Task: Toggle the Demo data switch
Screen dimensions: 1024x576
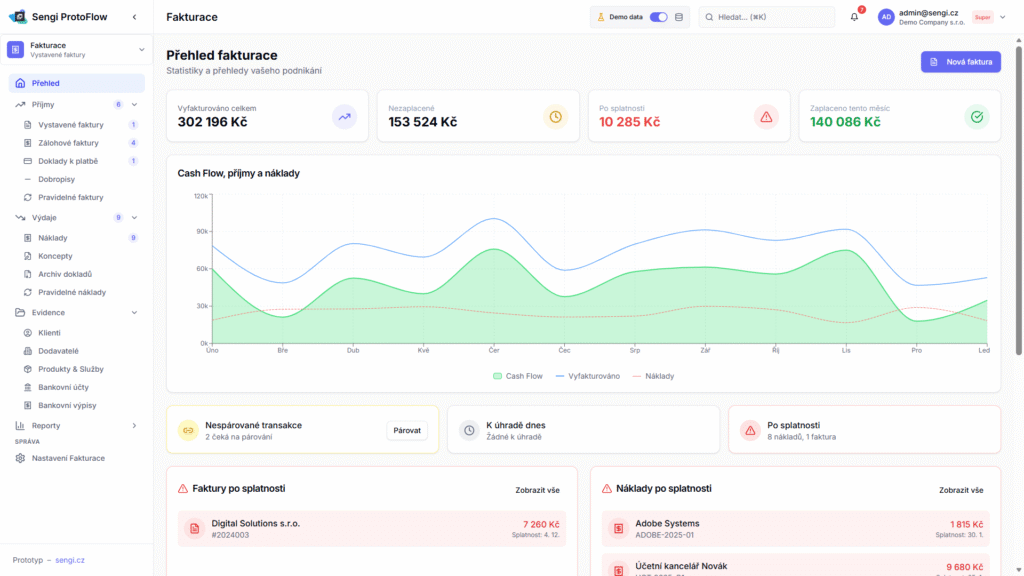Action: tap(658, 17)
